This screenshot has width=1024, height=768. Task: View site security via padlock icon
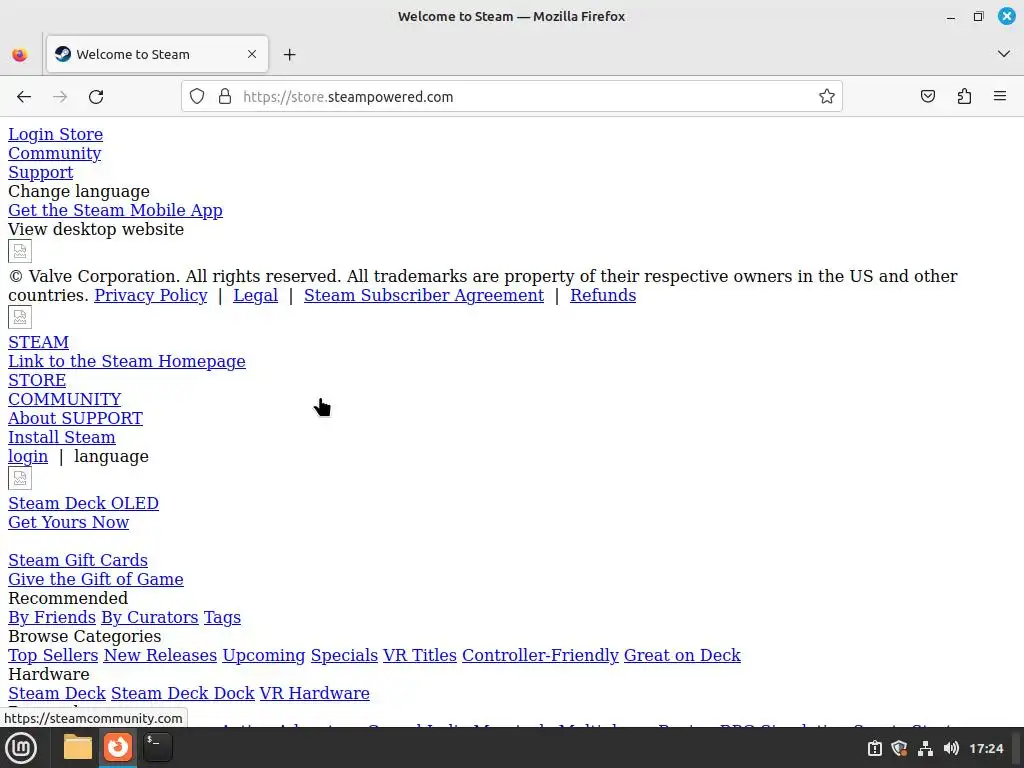(x=225, y=97)
